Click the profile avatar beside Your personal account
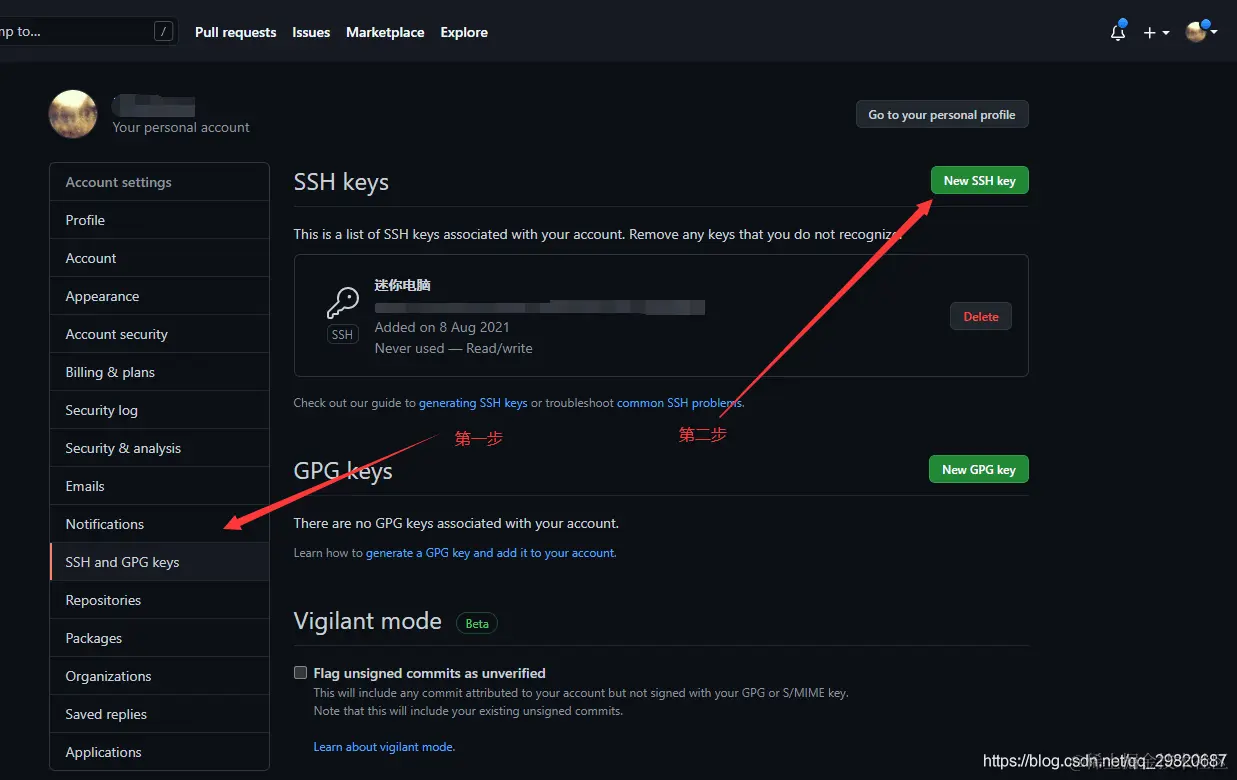 [73, 114]
